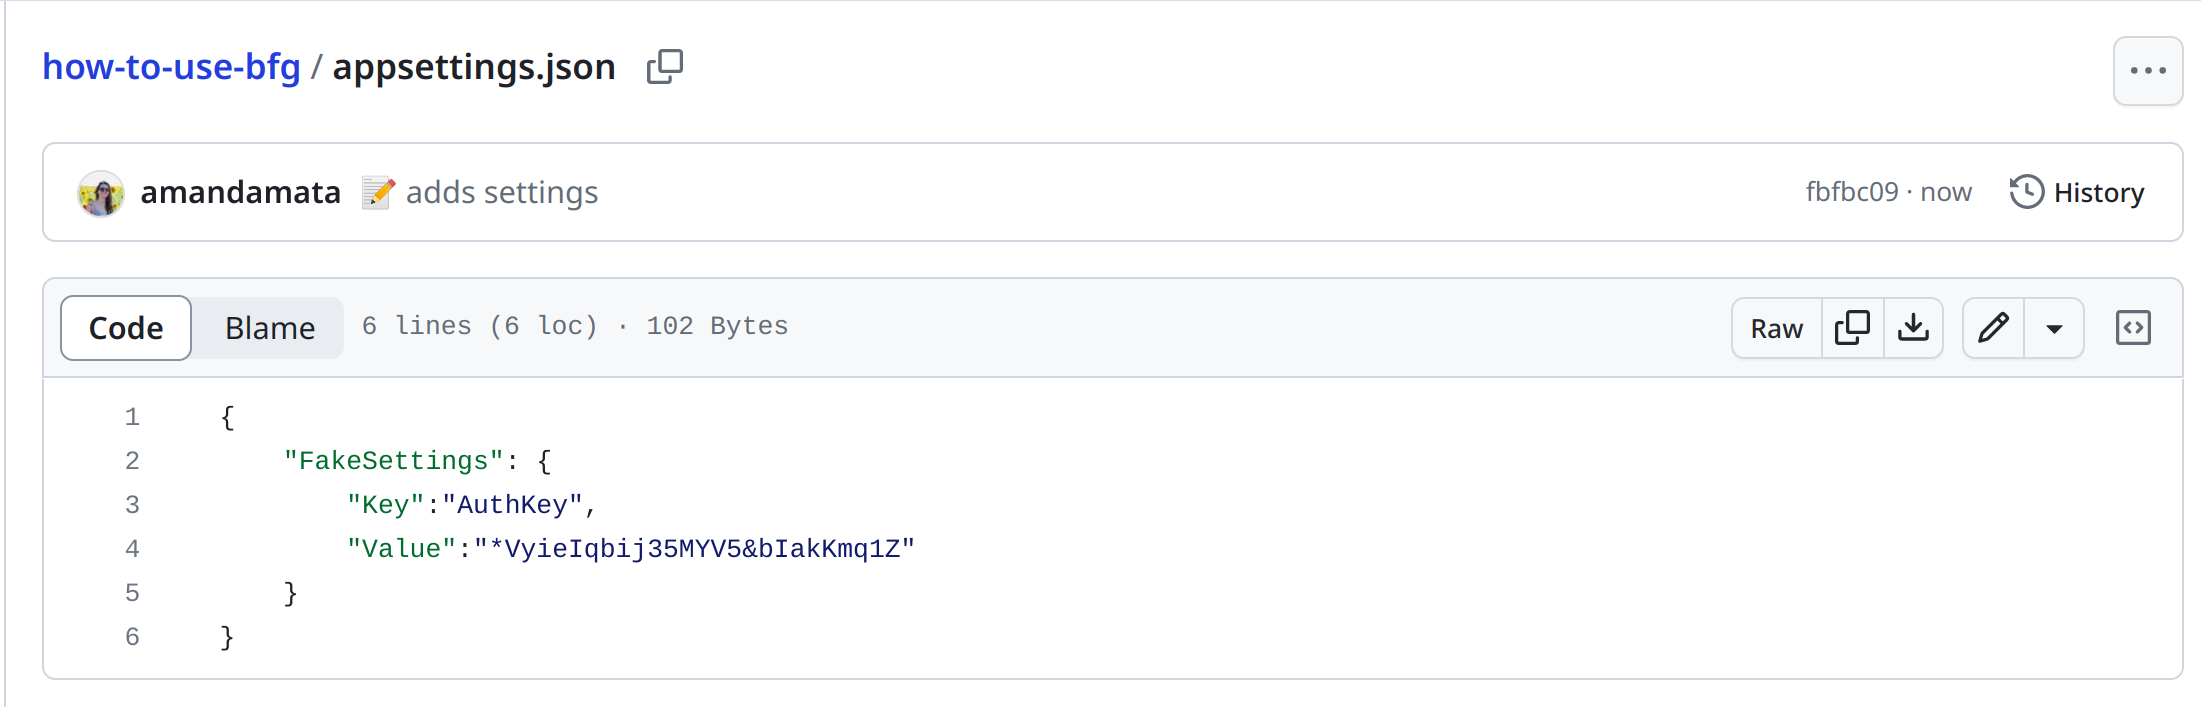Viewport: 2201px width, 707px height.
Task: Open commit fbfbc09 hash link
Action: pos(1851,192)
